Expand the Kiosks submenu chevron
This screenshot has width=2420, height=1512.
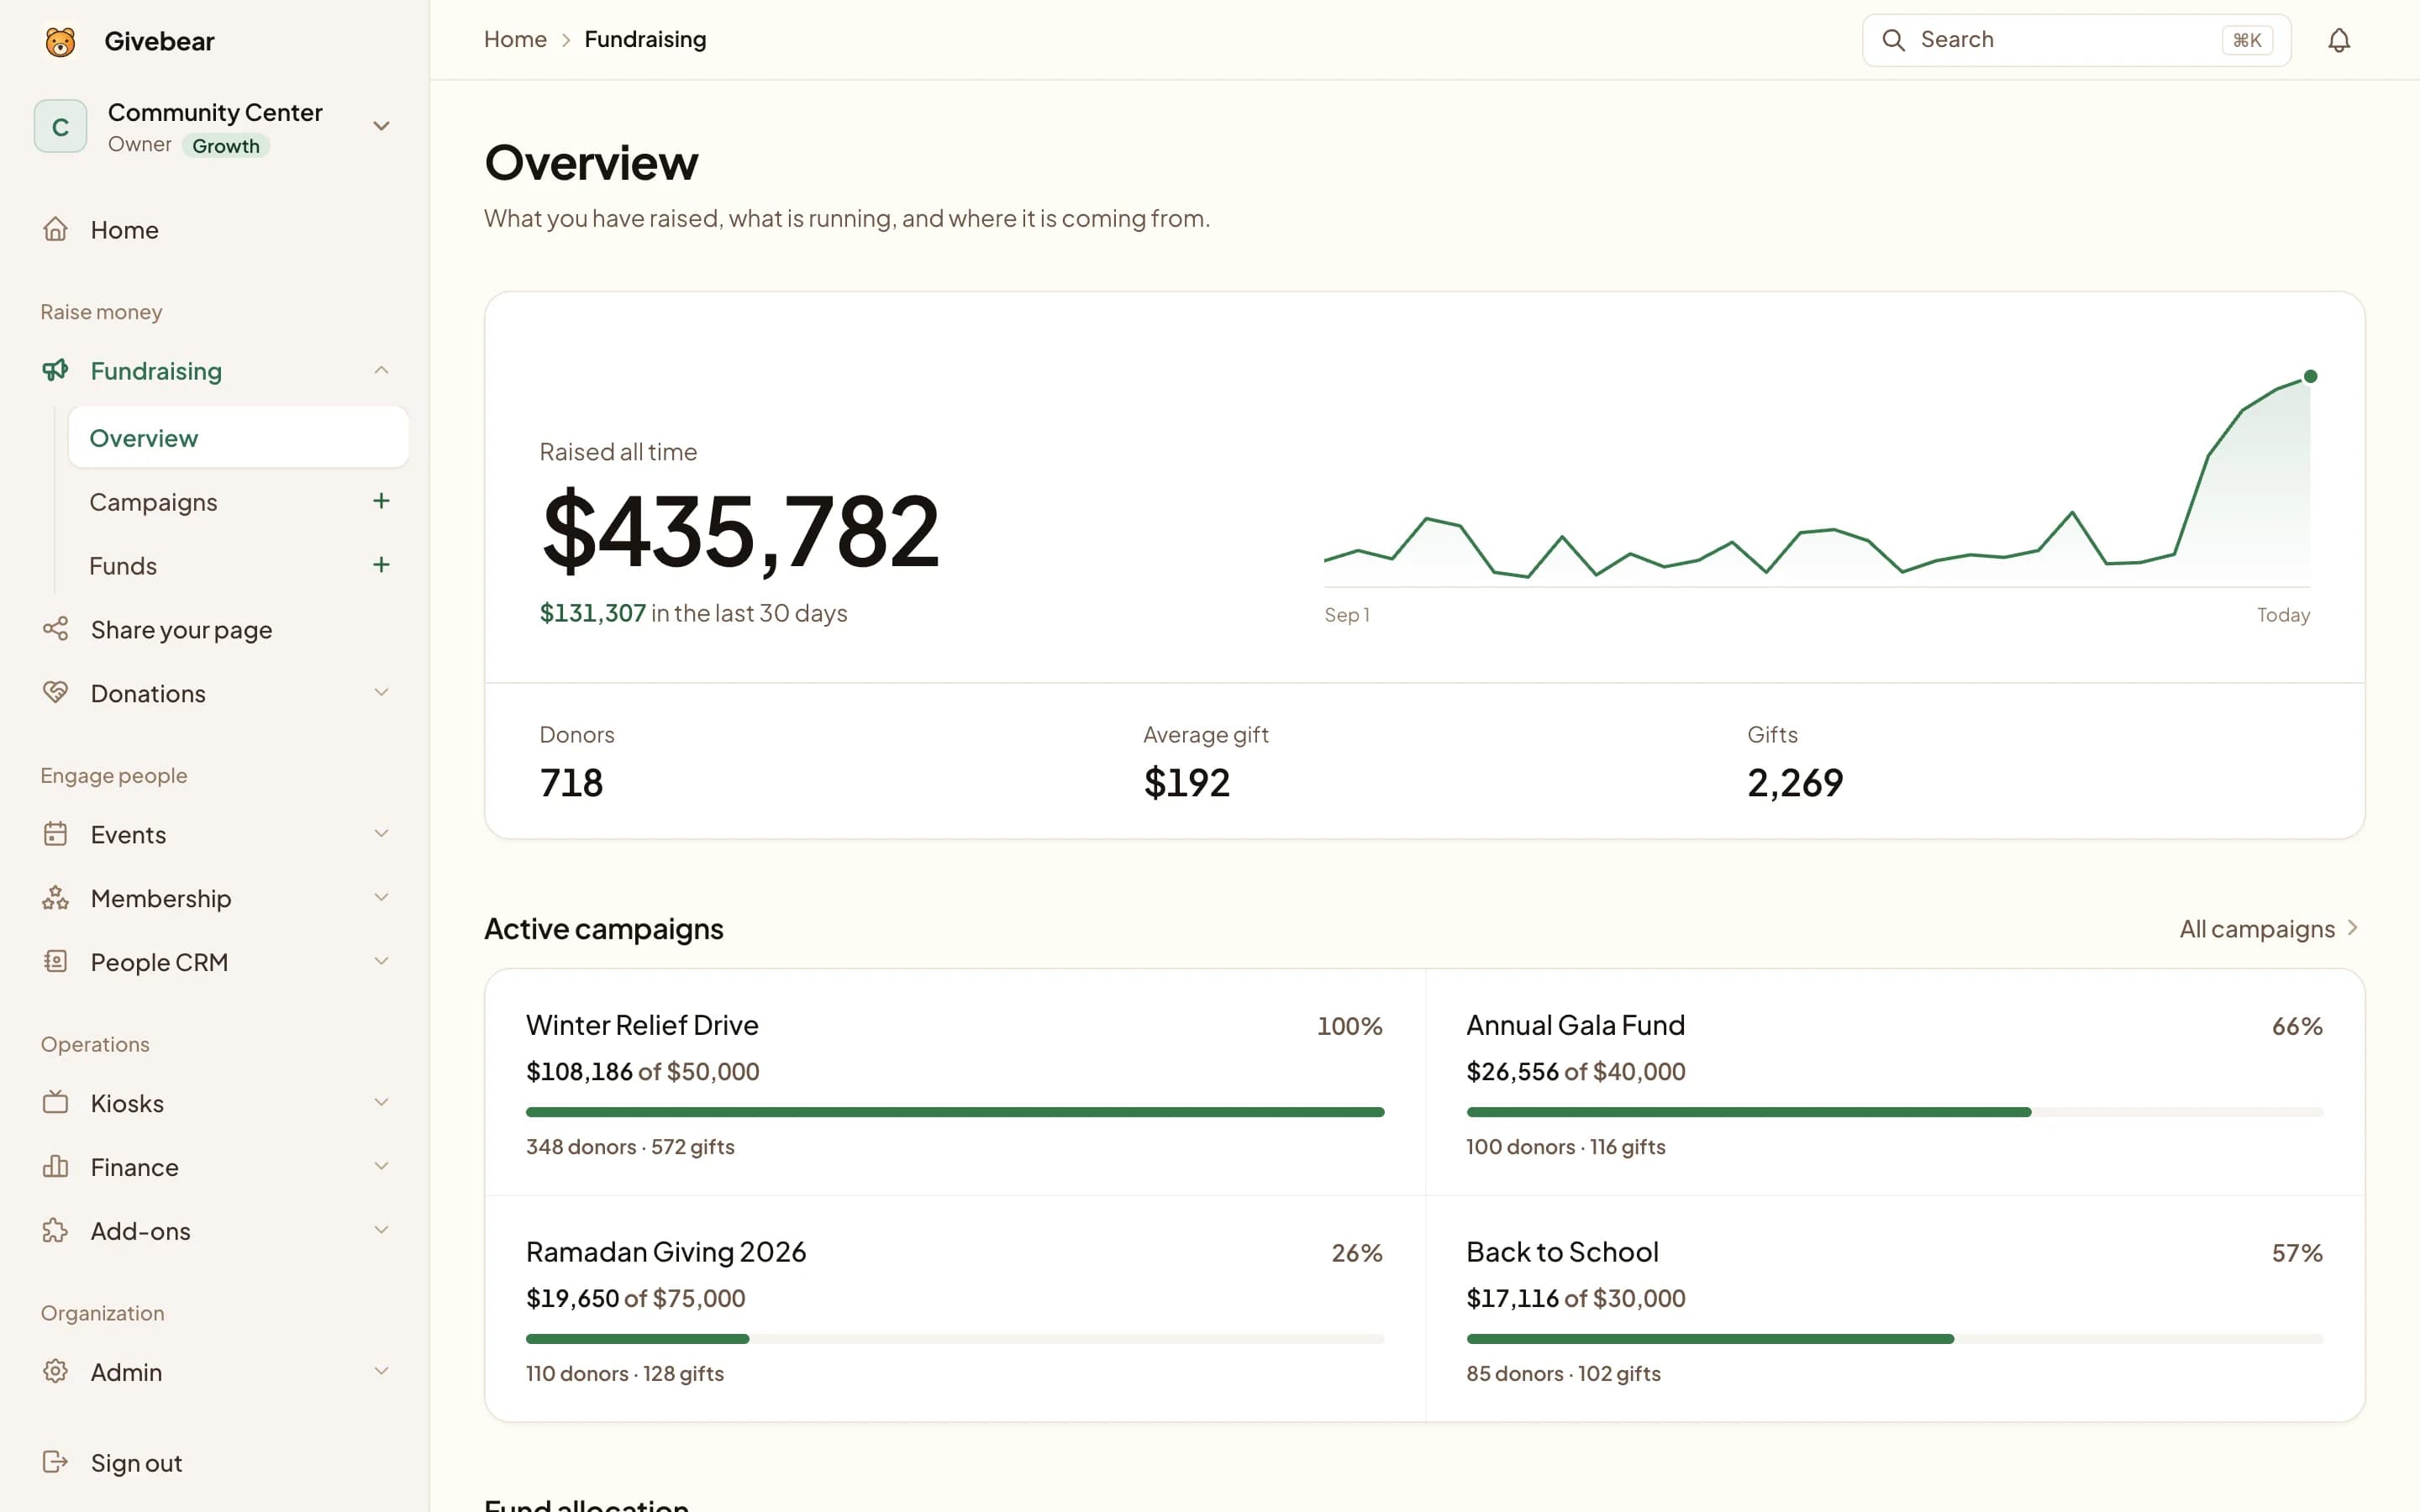(x=381, y=1103)
